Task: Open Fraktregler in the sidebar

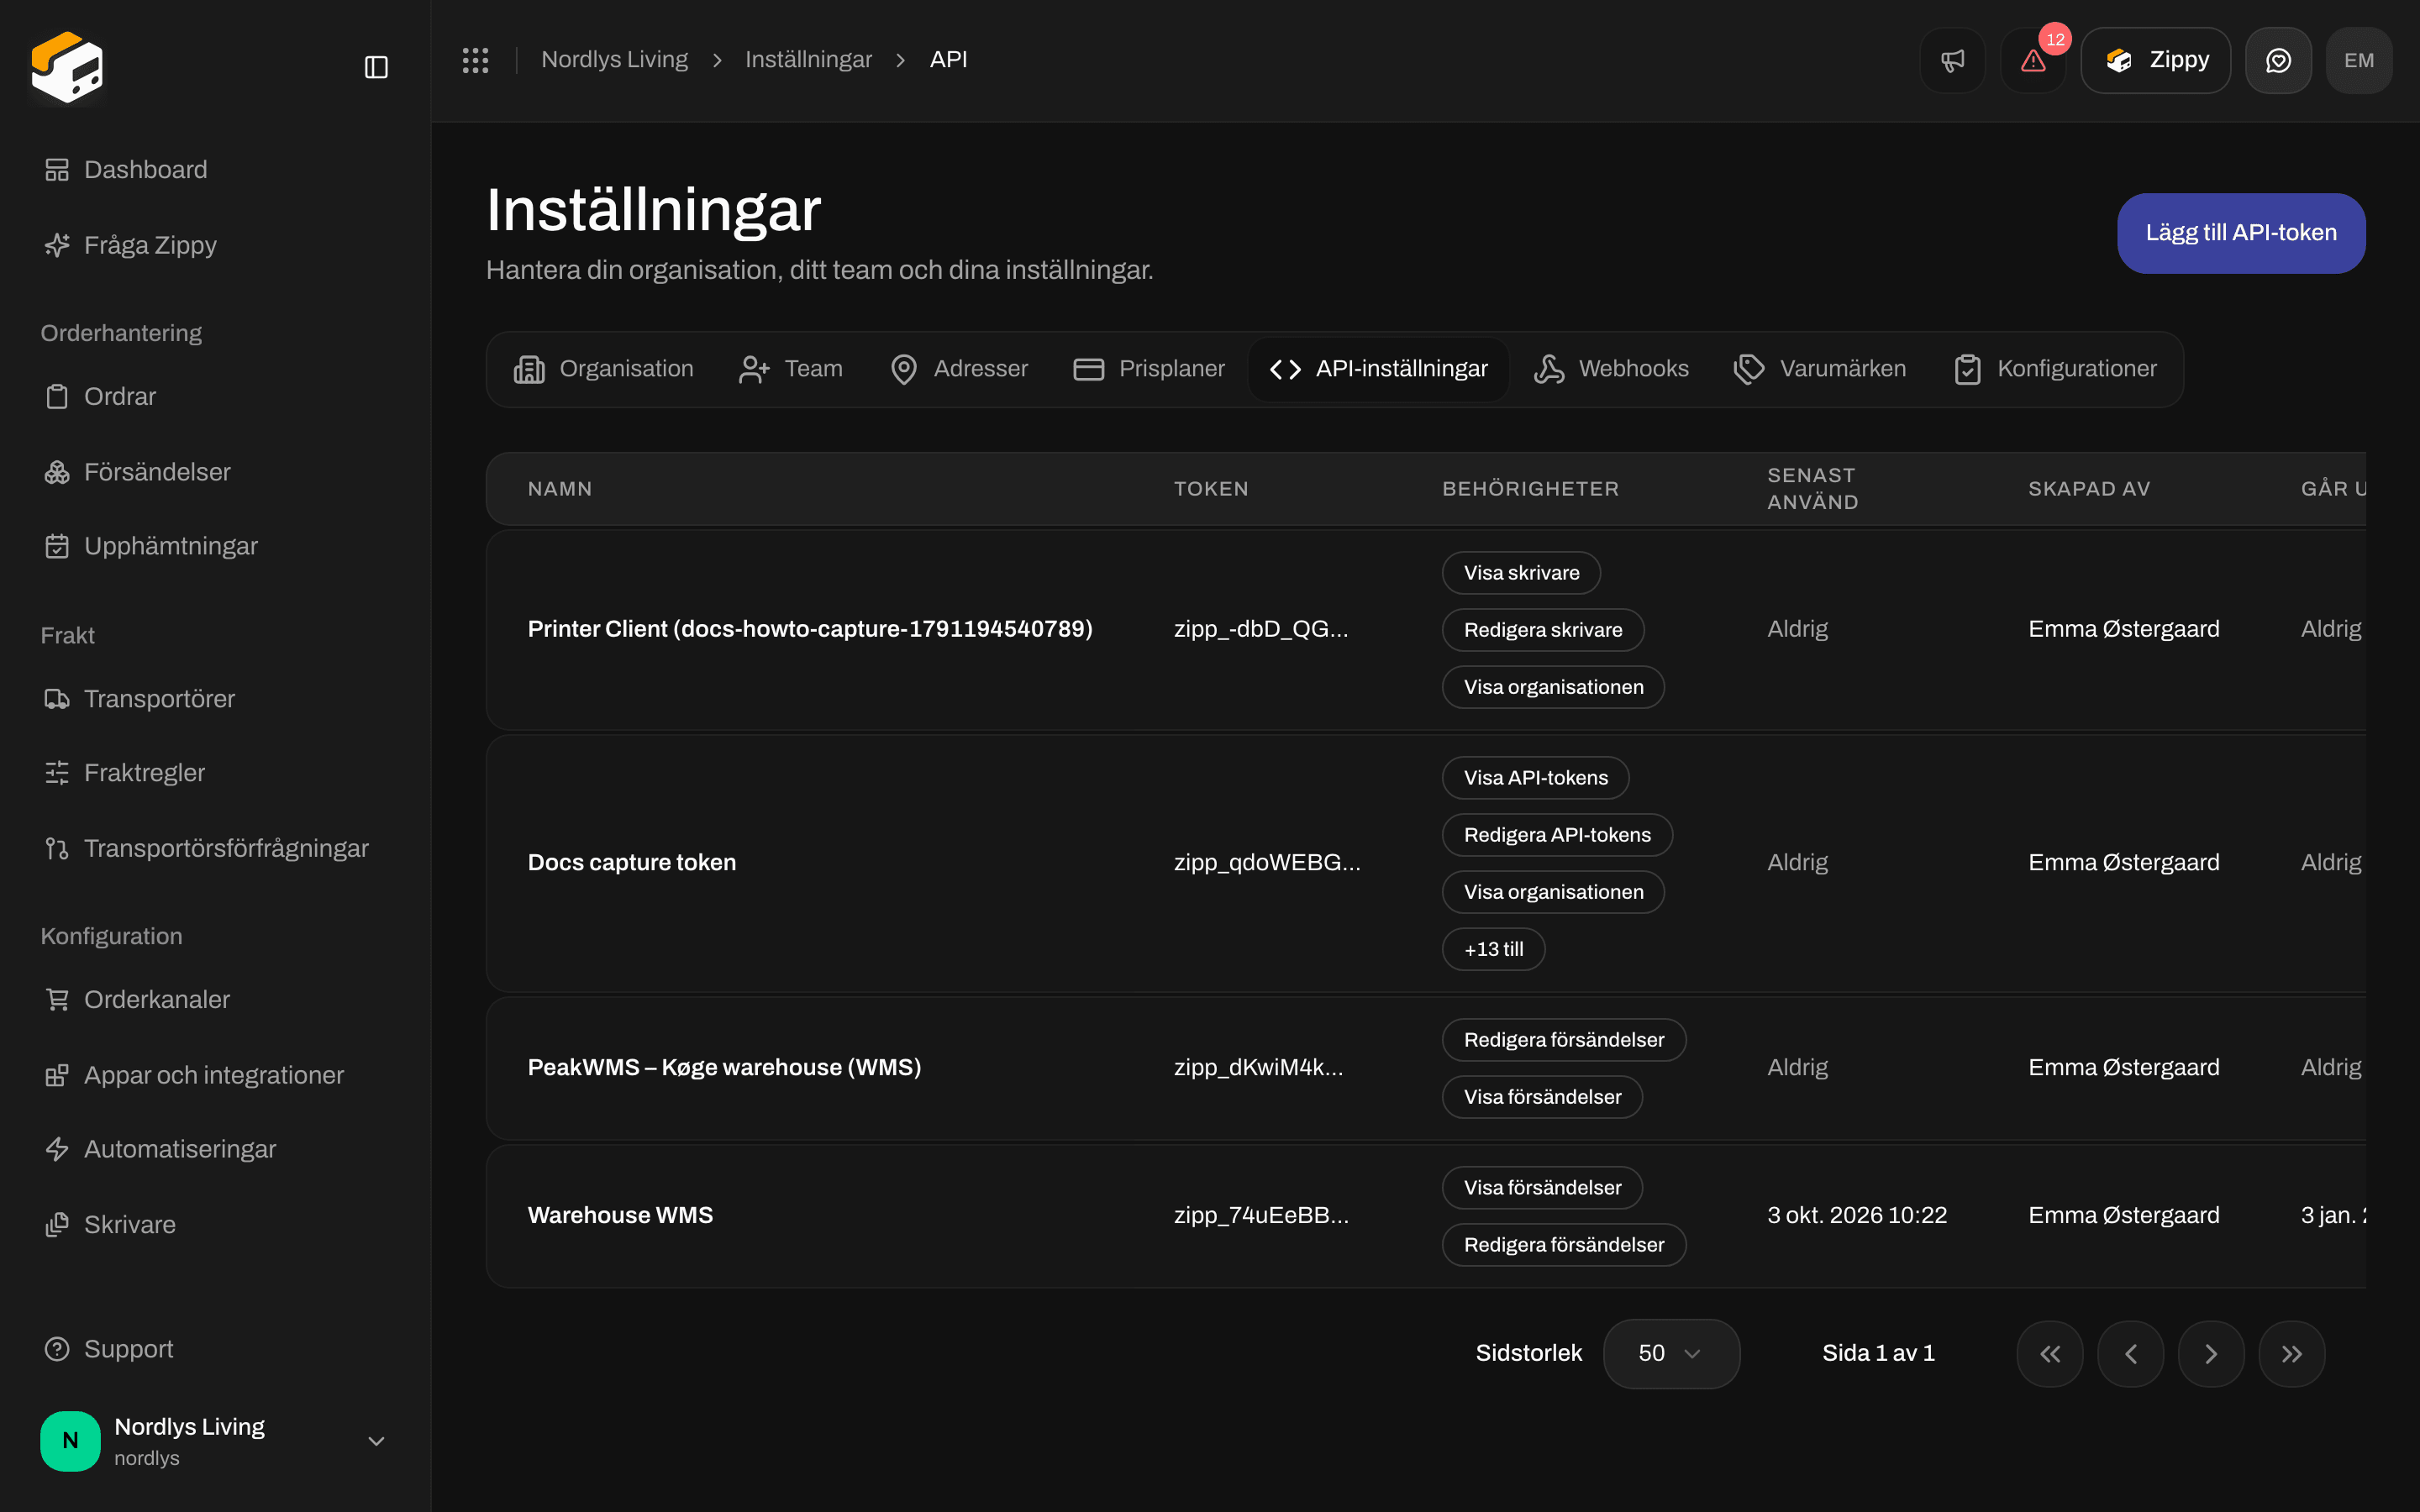Action: coord(124,773)
